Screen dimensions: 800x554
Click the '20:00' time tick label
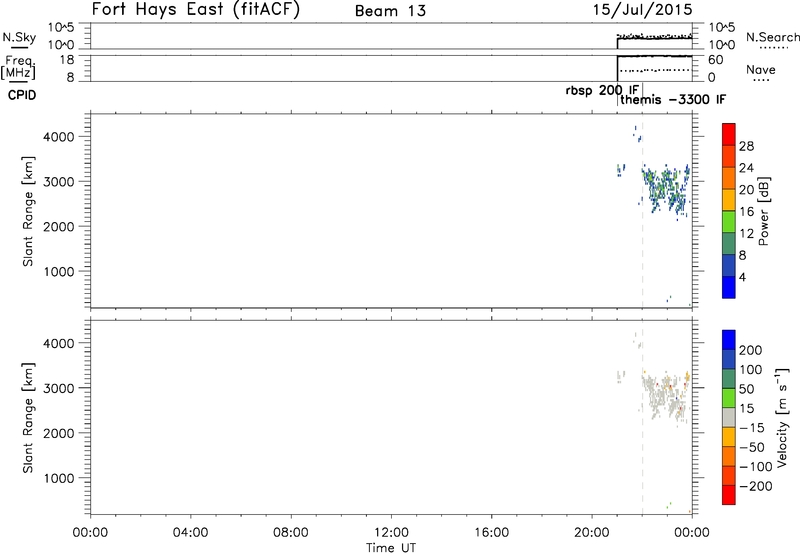[x=592, y=533]
